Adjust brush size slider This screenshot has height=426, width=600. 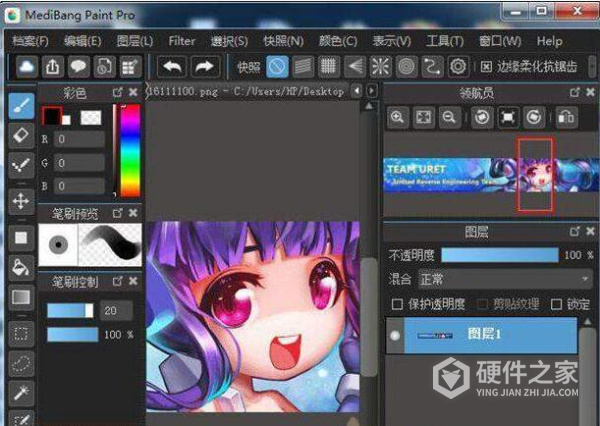(x=70, y=310)
